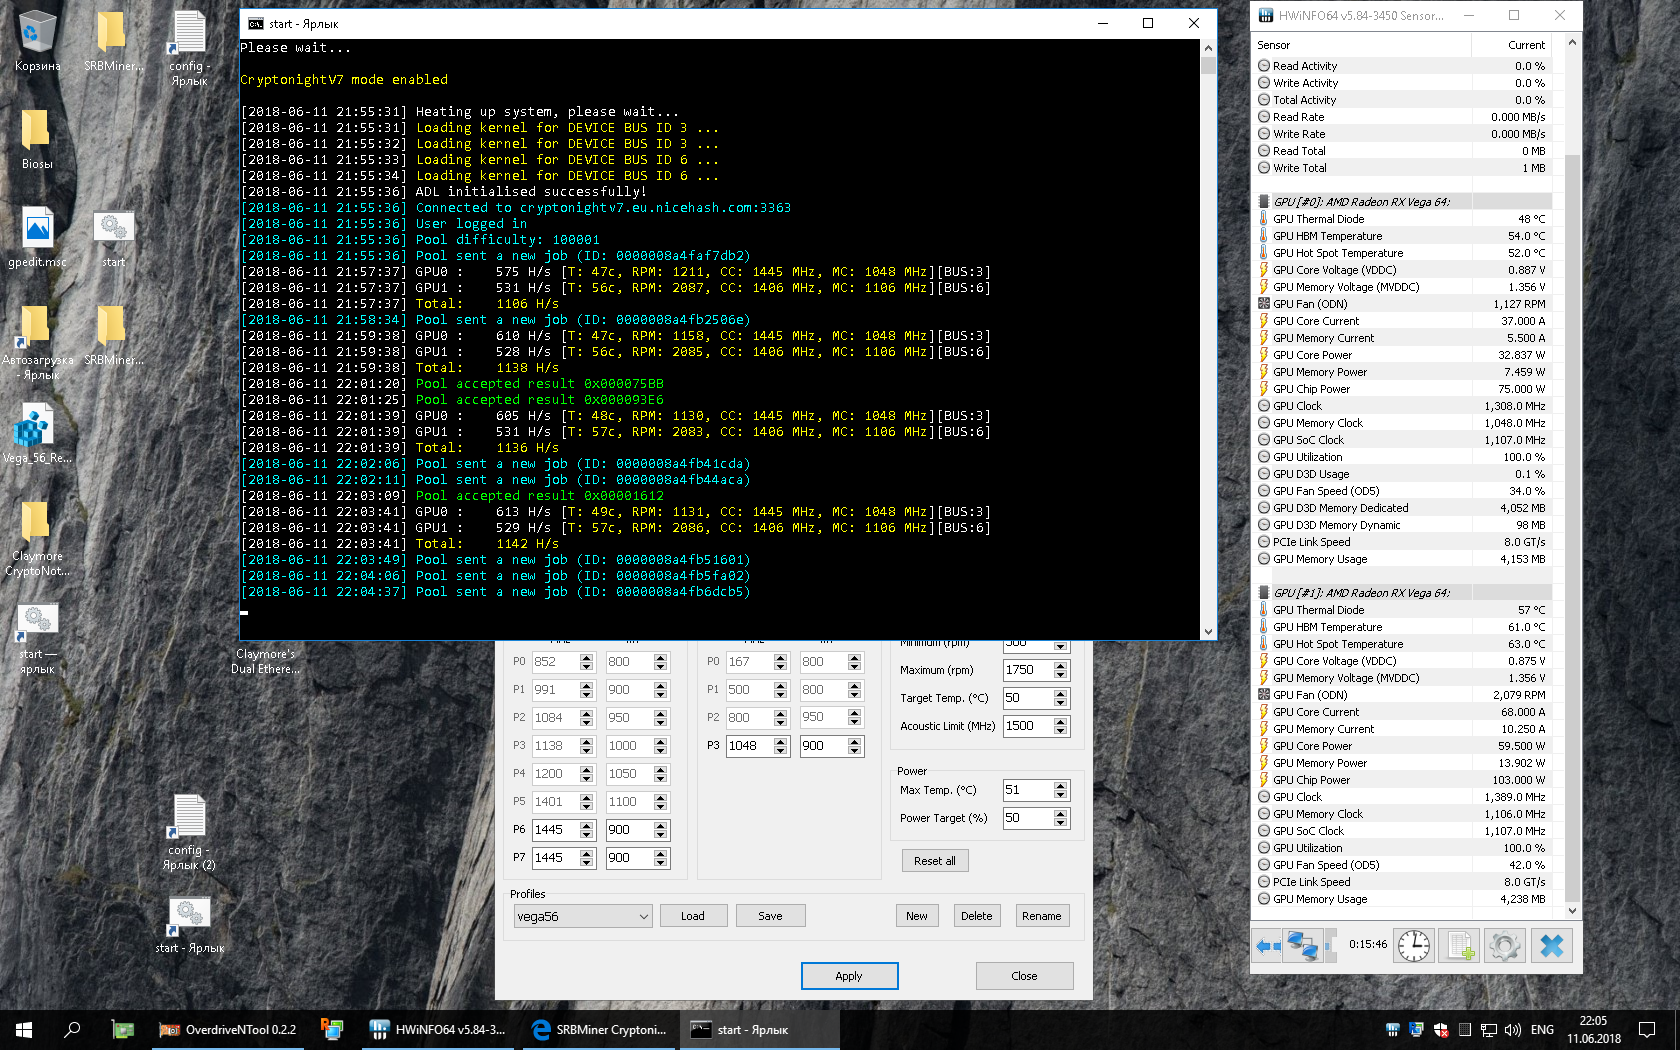Open Claymore CryptoNote folder icon
This screenshot has width=1680, height=1050.
pos(37,539)
